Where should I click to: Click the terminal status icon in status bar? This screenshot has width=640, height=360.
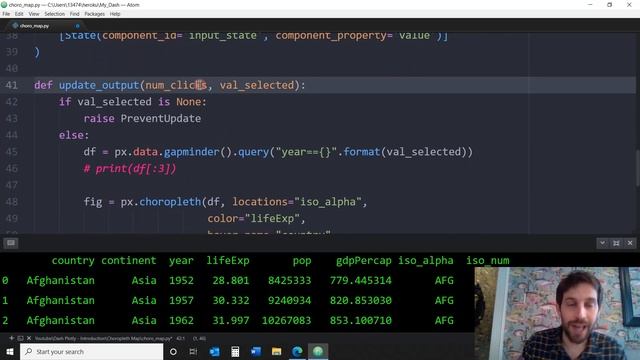click(x=20, y=338)
